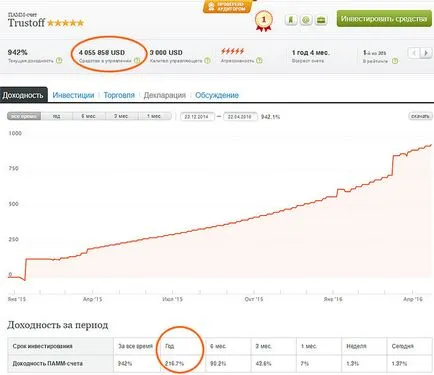434x375 pixels.
Task: Click help icon beside manager capital label
Action: [x=207, y=61]
